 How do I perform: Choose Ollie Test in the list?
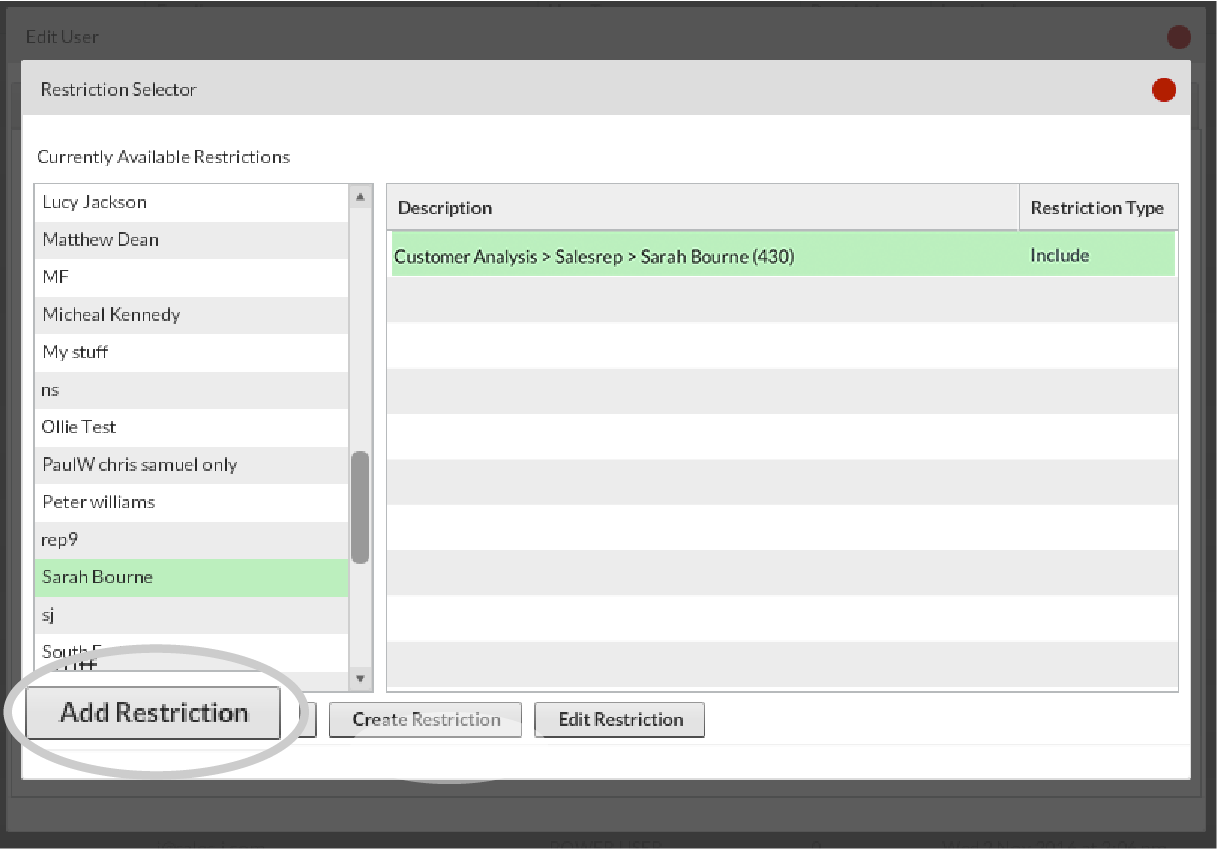point(191,427)
